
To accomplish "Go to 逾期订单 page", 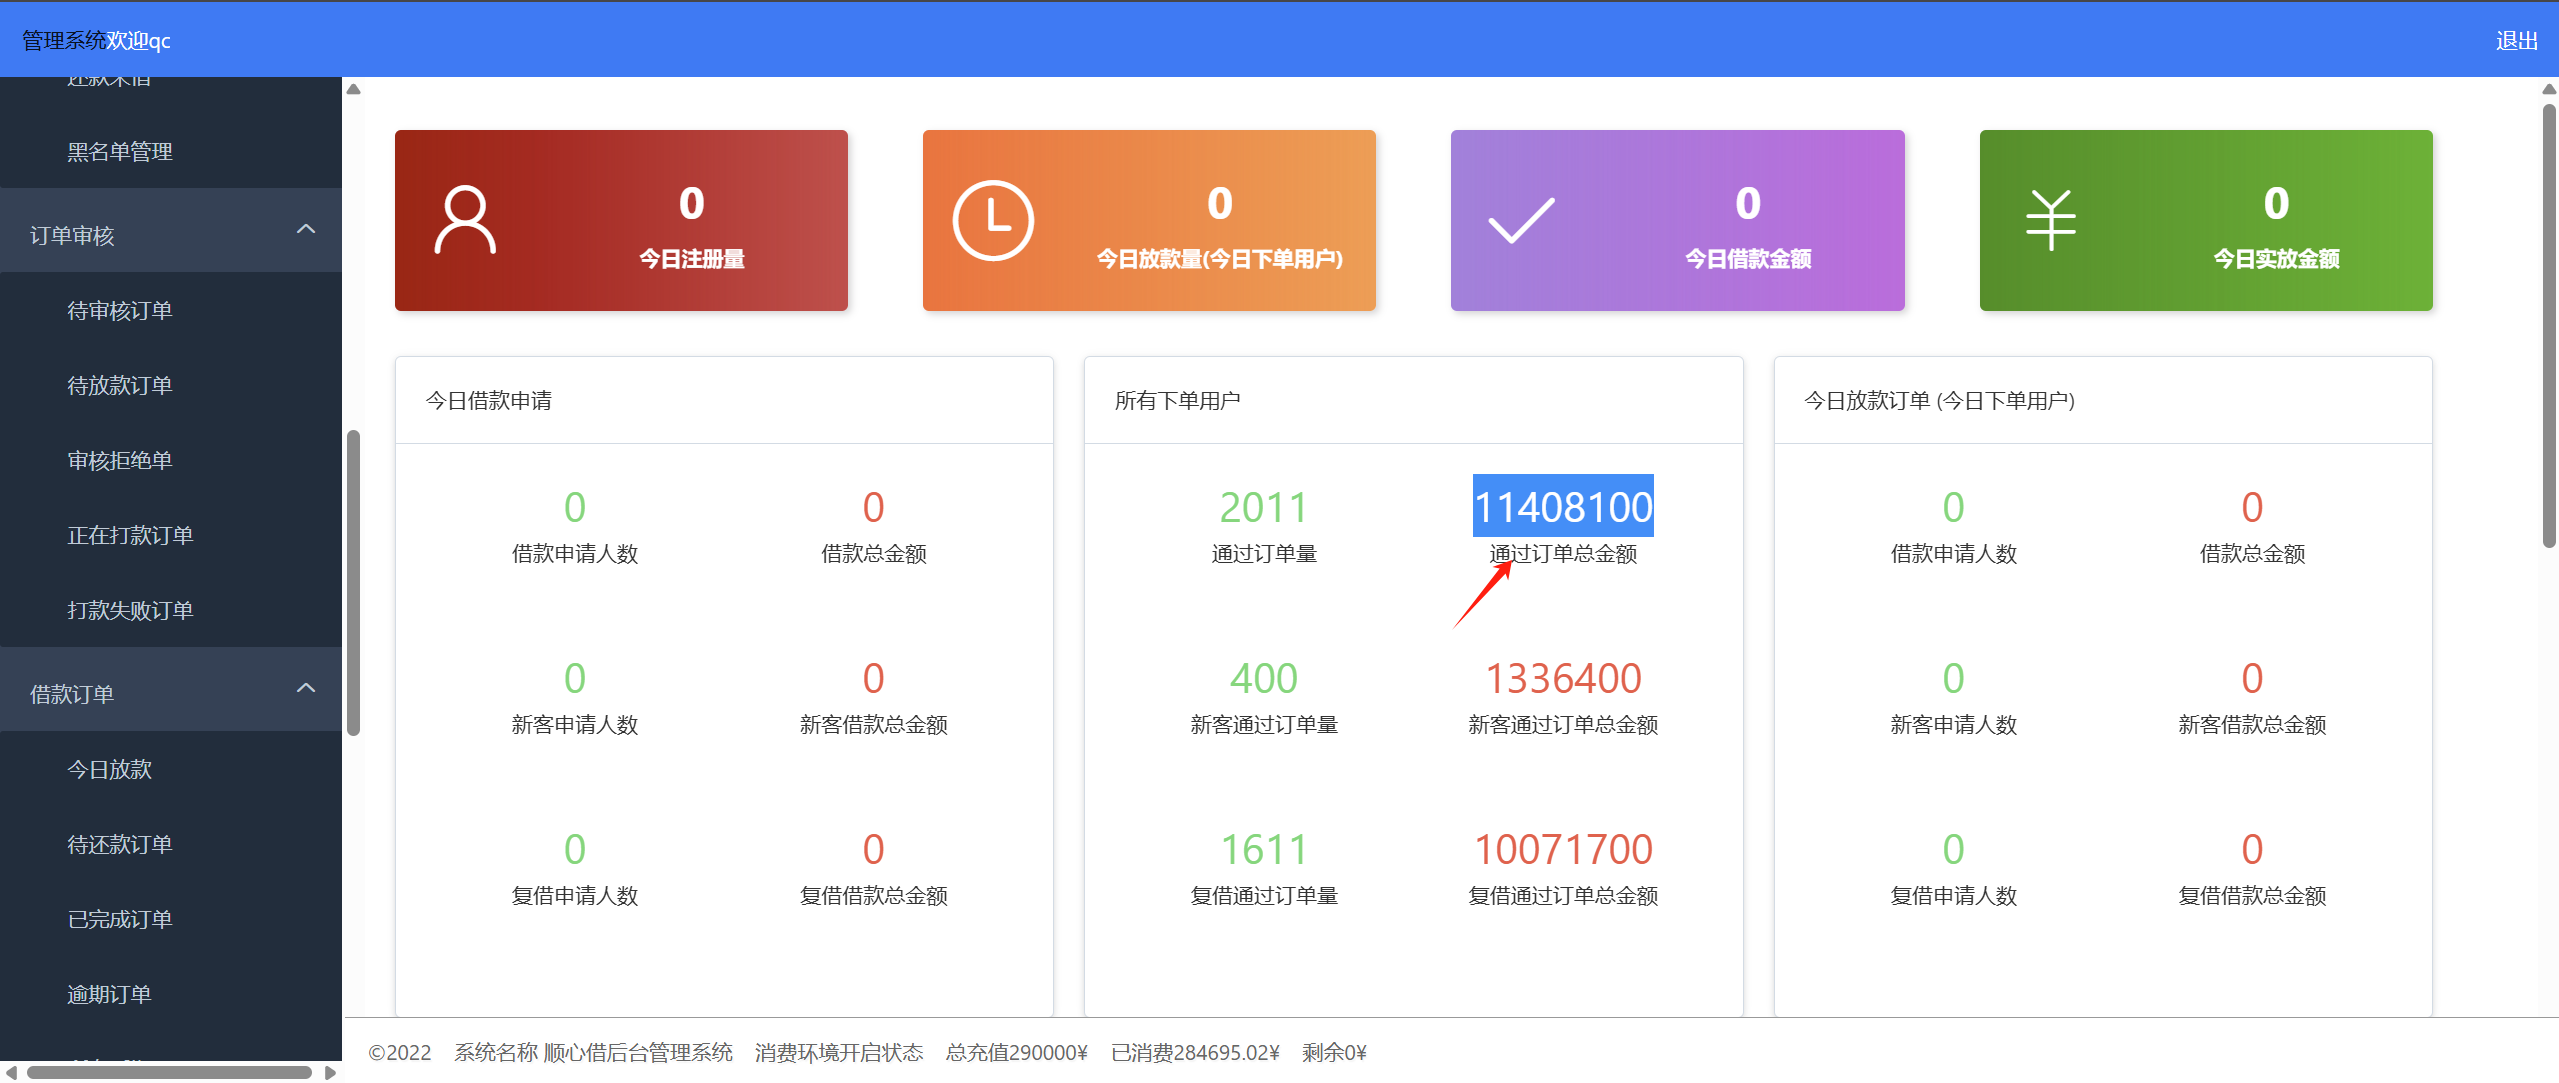I will coord(109,995).
